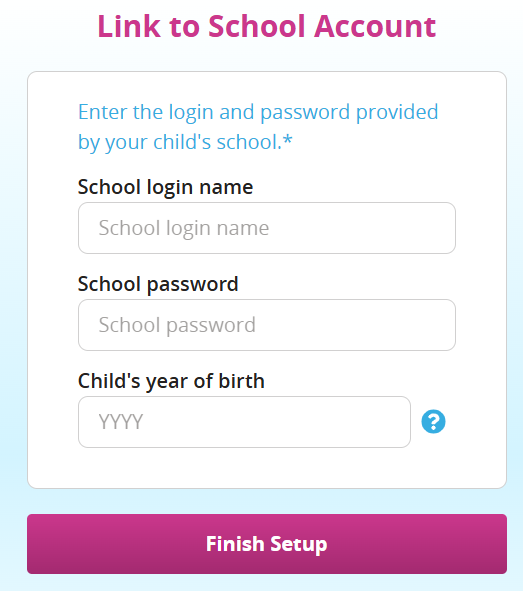Show help beside the YYYY field
Viewport: 523px width, 591px height.
tap(433, 421)
